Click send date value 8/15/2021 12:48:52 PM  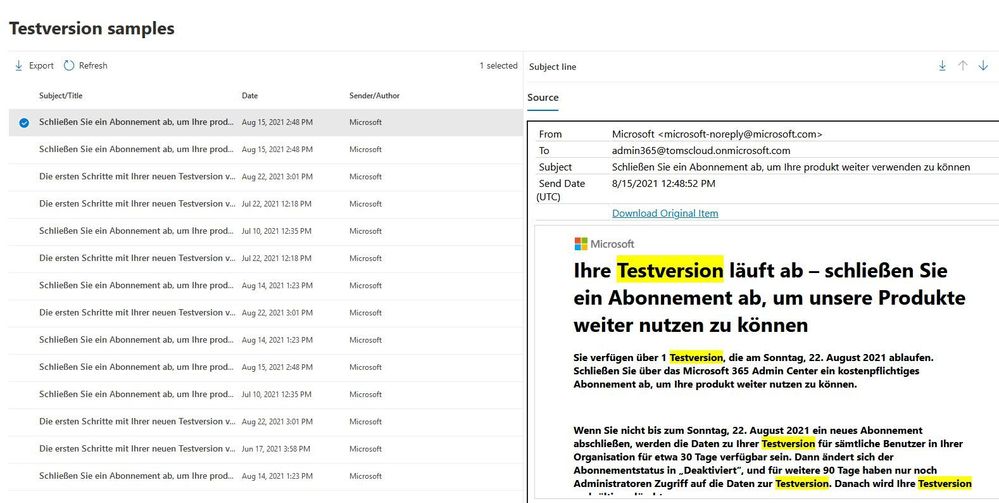pyautogui.click(x=663, y=184)
